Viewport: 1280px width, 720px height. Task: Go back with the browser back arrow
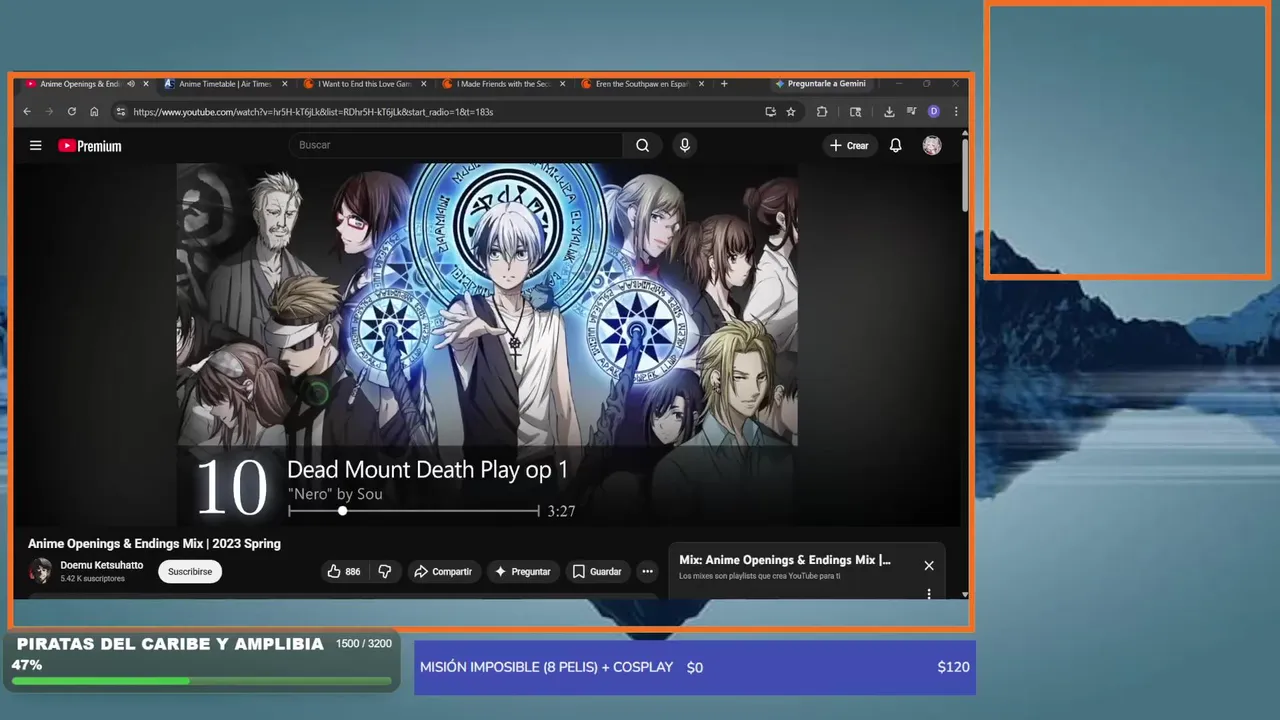[27, 112]
